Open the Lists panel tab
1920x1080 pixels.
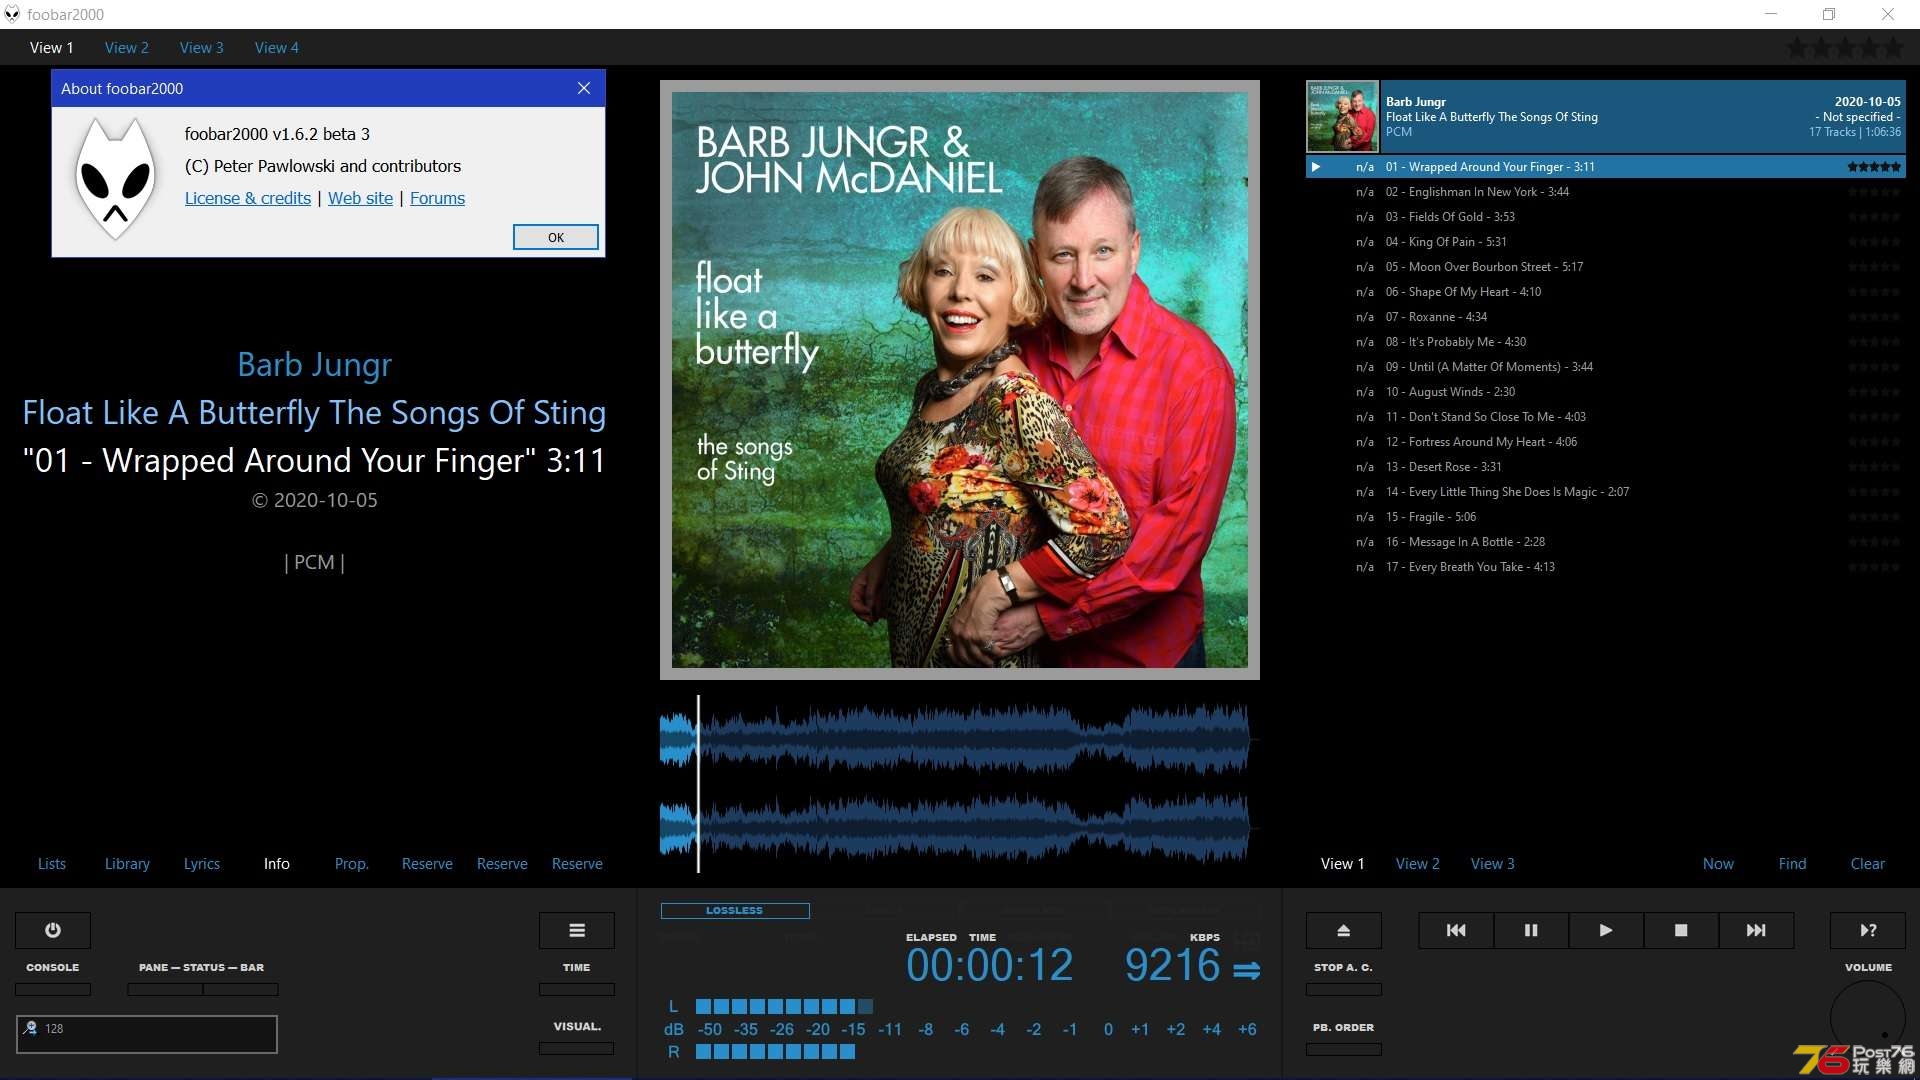pos(52,863)
